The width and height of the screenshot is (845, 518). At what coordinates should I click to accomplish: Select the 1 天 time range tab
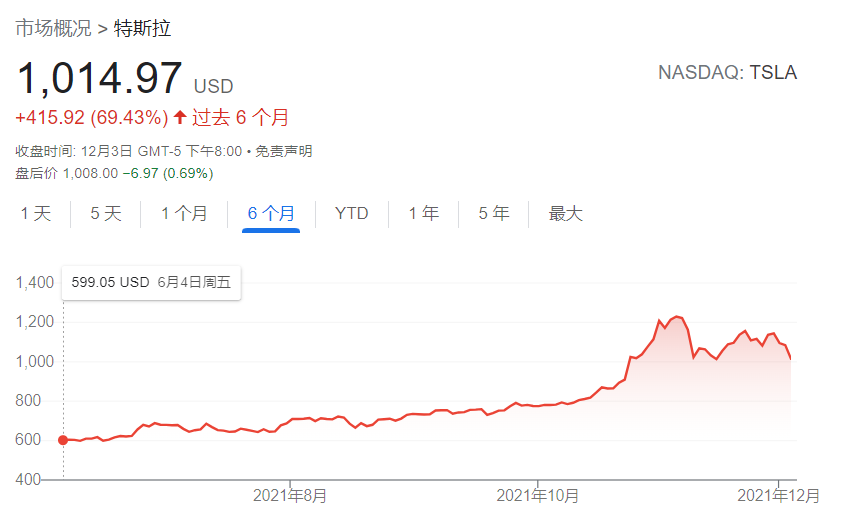[x=36, y=213]
